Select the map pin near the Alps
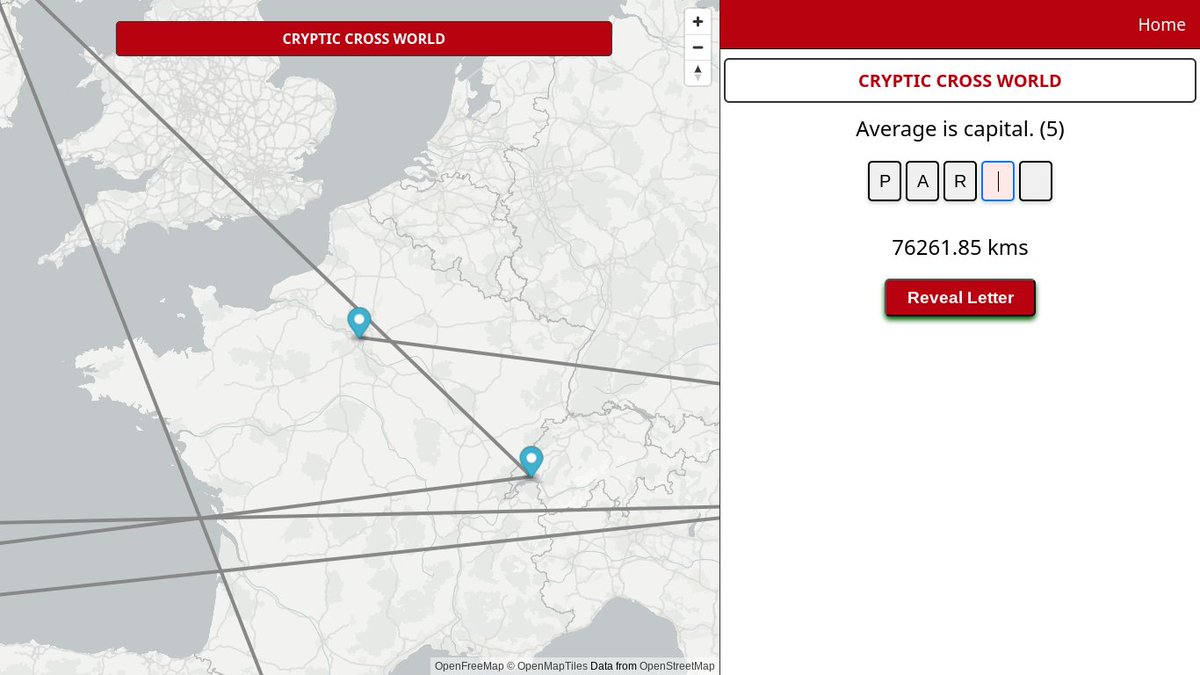Image resolution: width=1200 pixels, height=675 pixels. point(531,461)
